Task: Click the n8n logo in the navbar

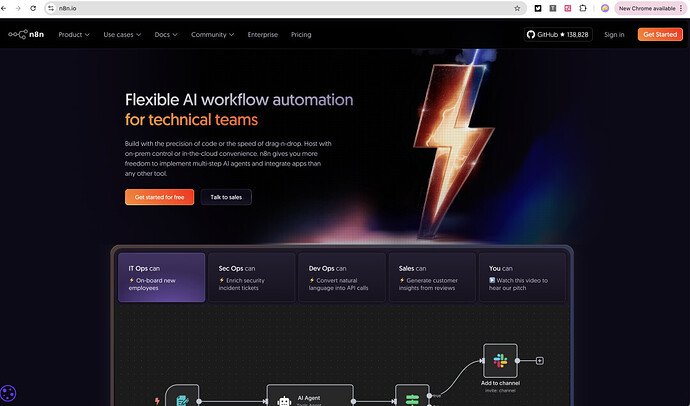Action: pyautogui.click(x=28, y=34)
